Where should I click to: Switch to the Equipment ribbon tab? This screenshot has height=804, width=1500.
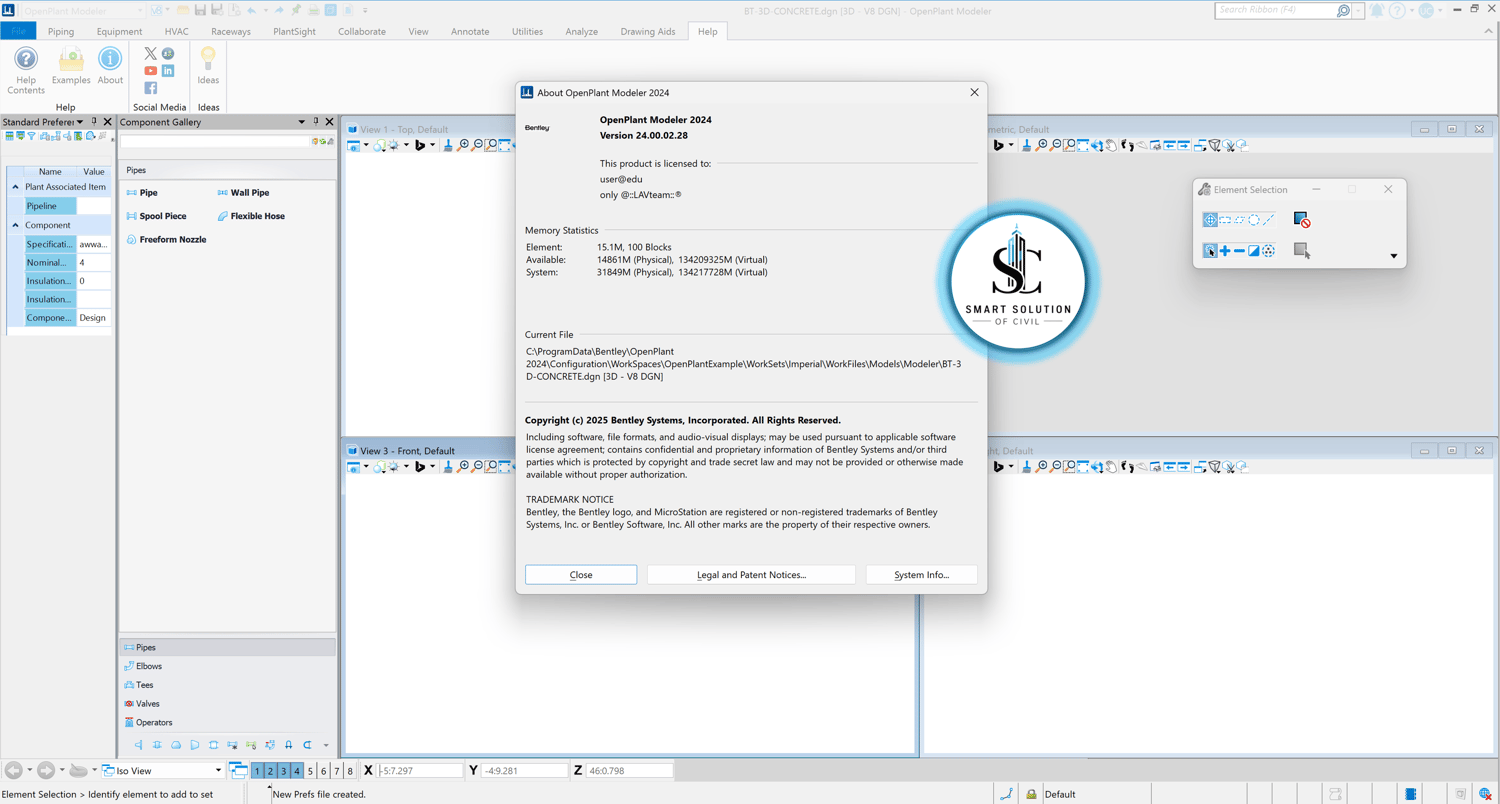pyautogui.click(x=119, y=31)
